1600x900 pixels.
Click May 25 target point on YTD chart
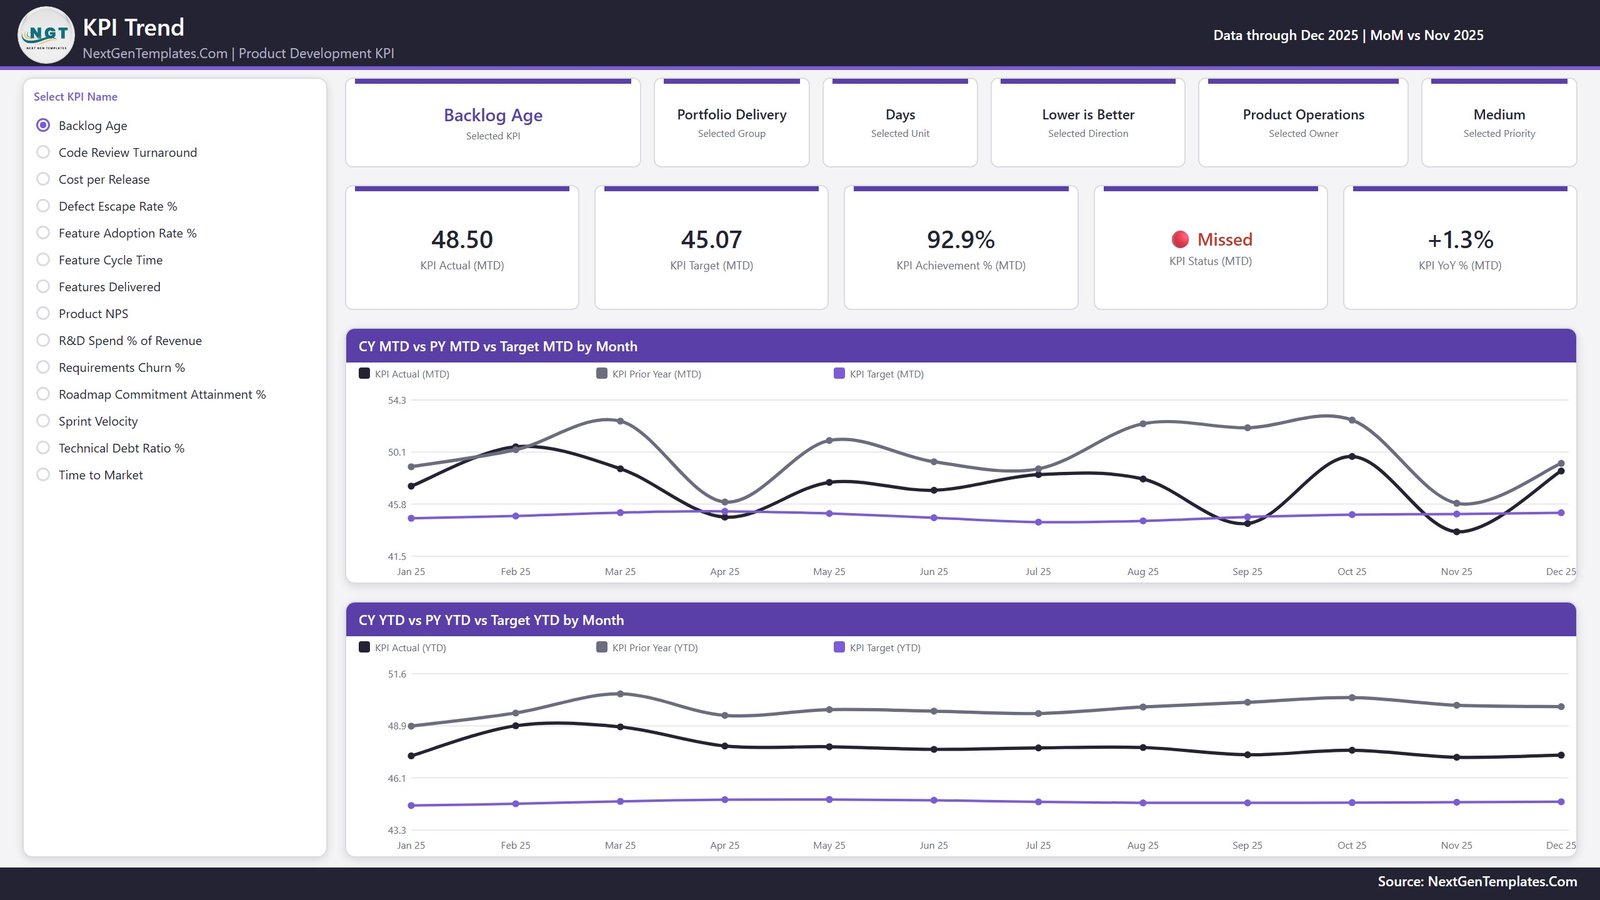pyautogui.click(x=829, y=799)
